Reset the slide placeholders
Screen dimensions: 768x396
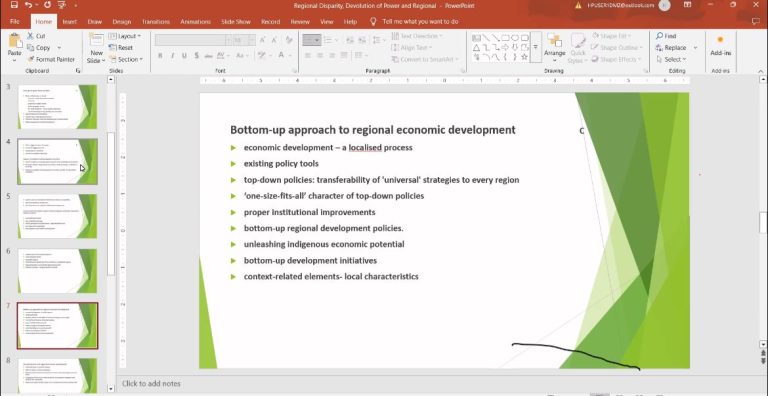[x=121, y=48]
